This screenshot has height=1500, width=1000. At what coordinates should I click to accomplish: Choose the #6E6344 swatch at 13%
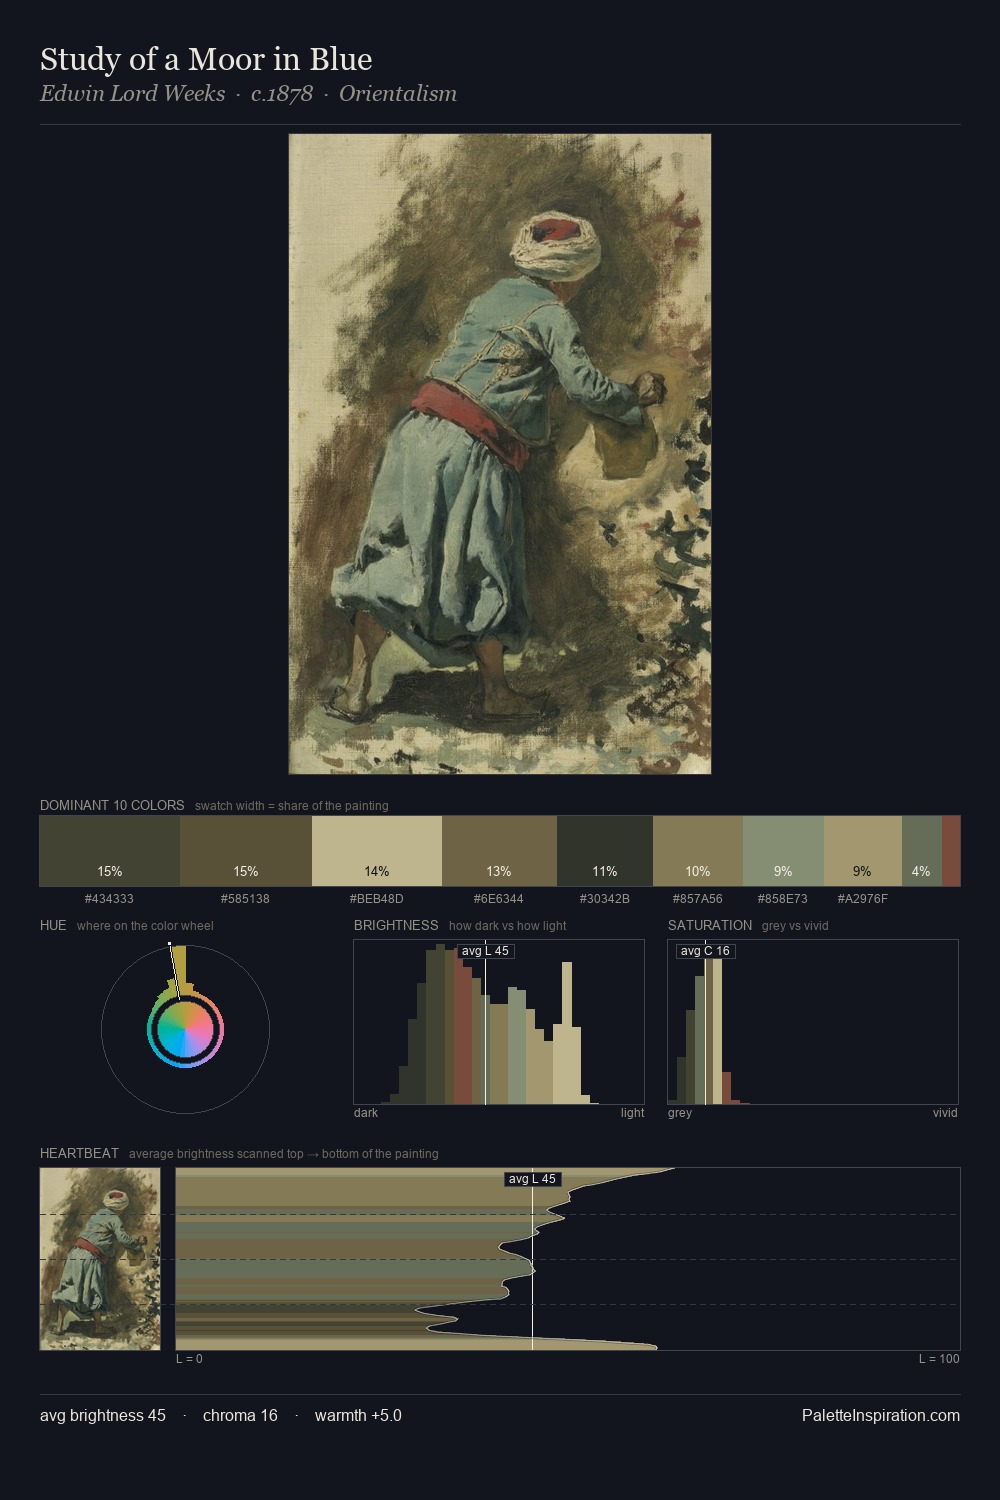[x=499, y=851]
